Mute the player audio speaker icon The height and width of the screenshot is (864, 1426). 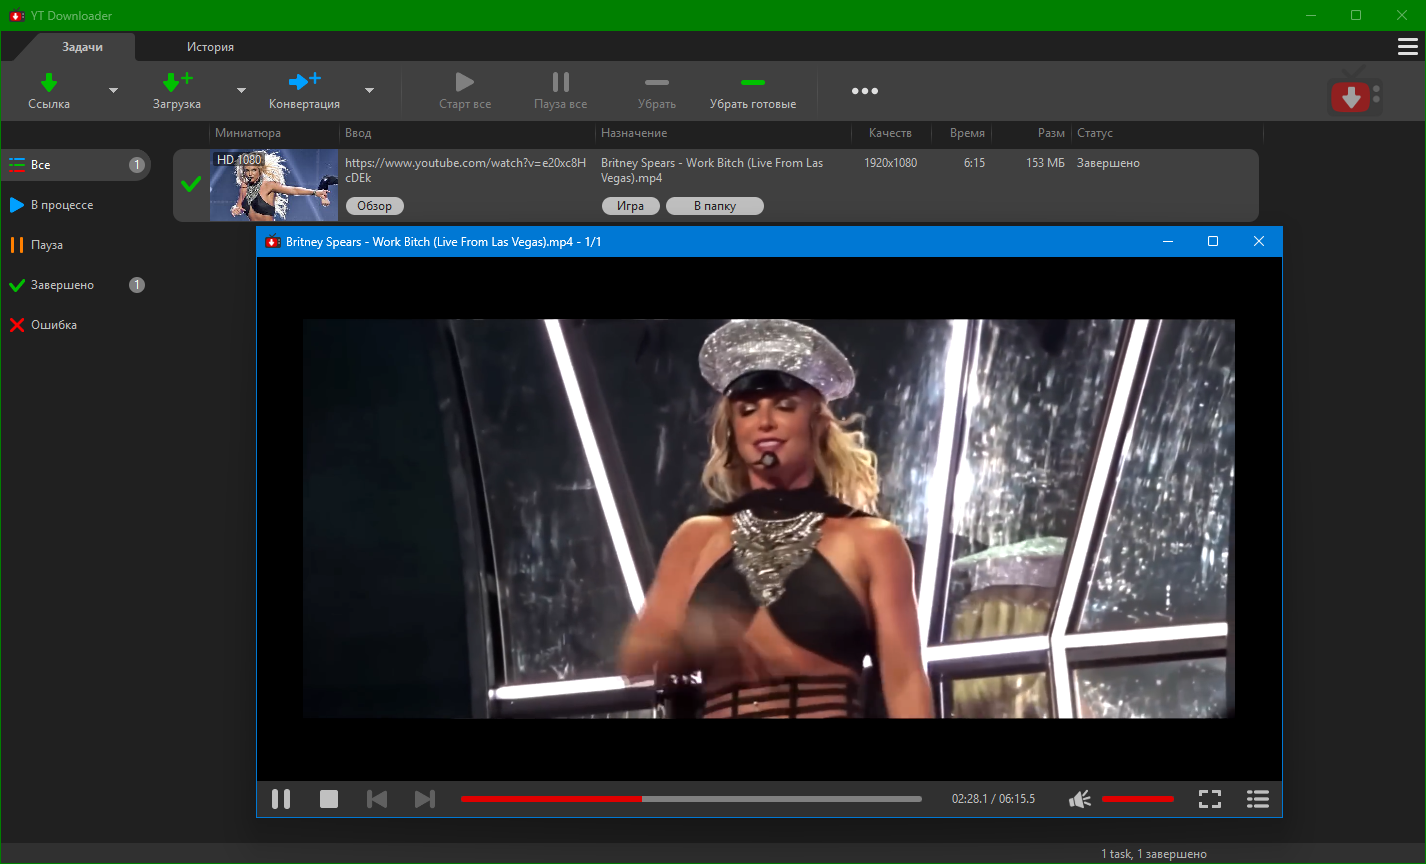coord(1080,799)
